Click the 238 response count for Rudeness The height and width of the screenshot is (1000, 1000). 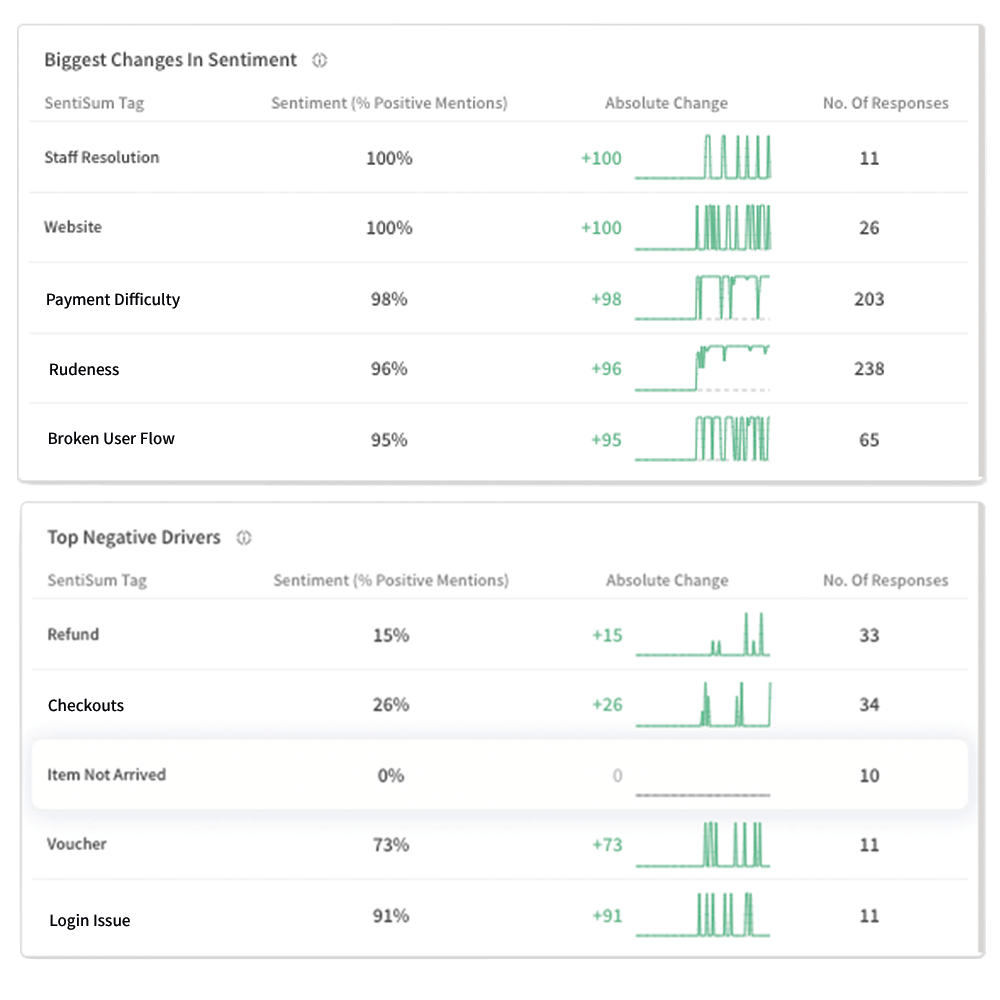tap(869, 368)
